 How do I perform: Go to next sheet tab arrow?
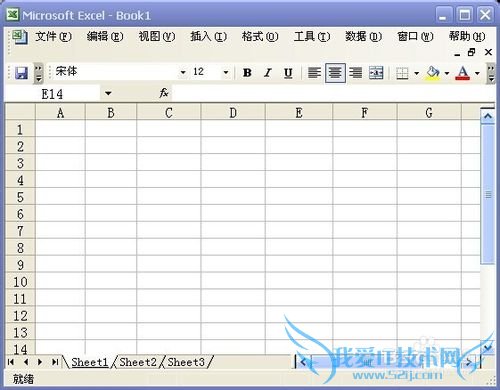pos(40,362)
